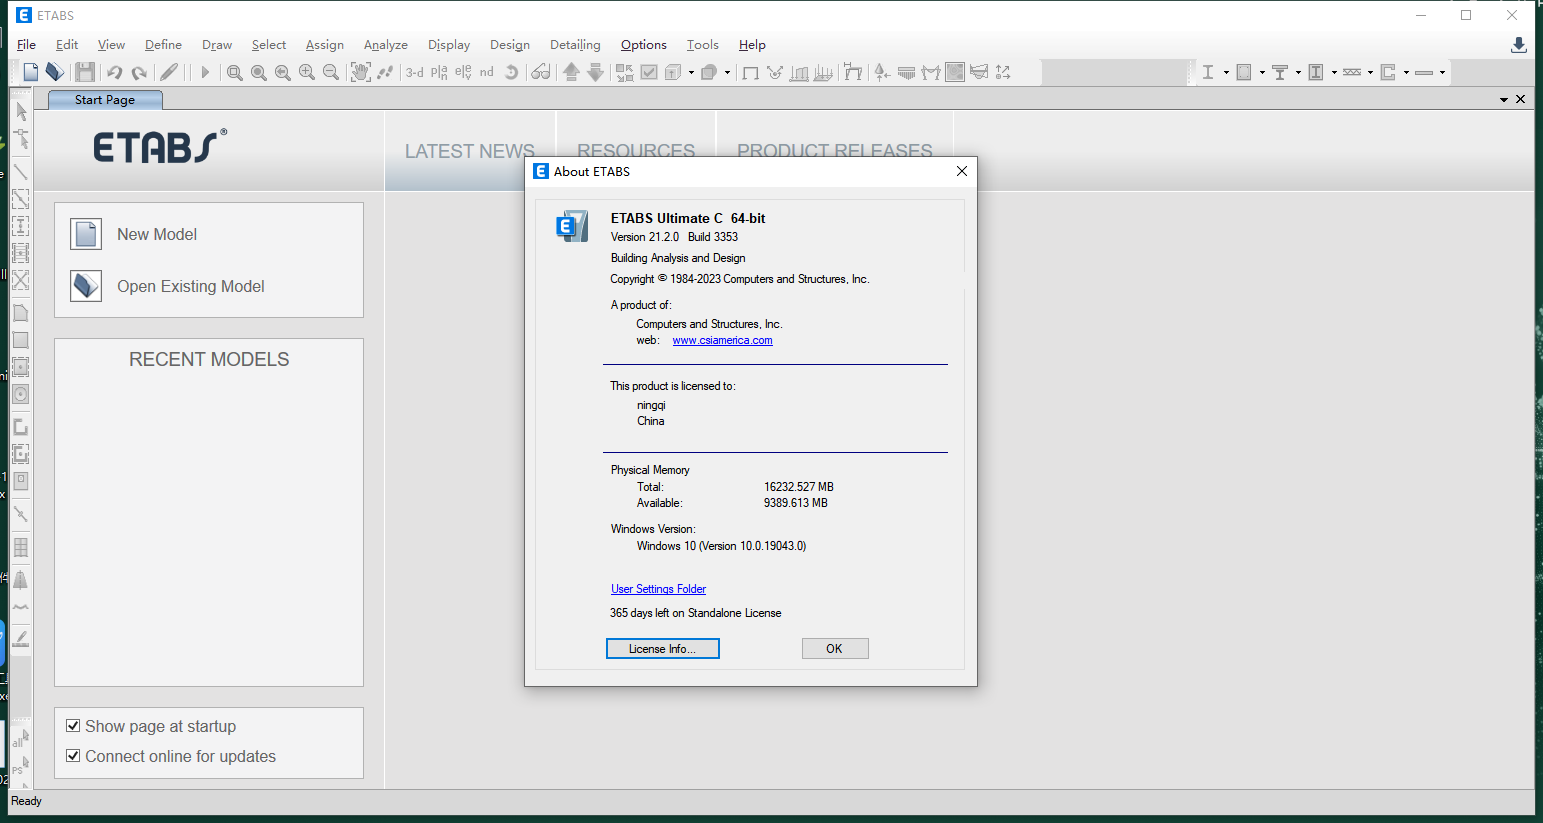Open the shear wall design dropdown arrow
This screenshot has height=823, width=1543.
pos(1406,72)
